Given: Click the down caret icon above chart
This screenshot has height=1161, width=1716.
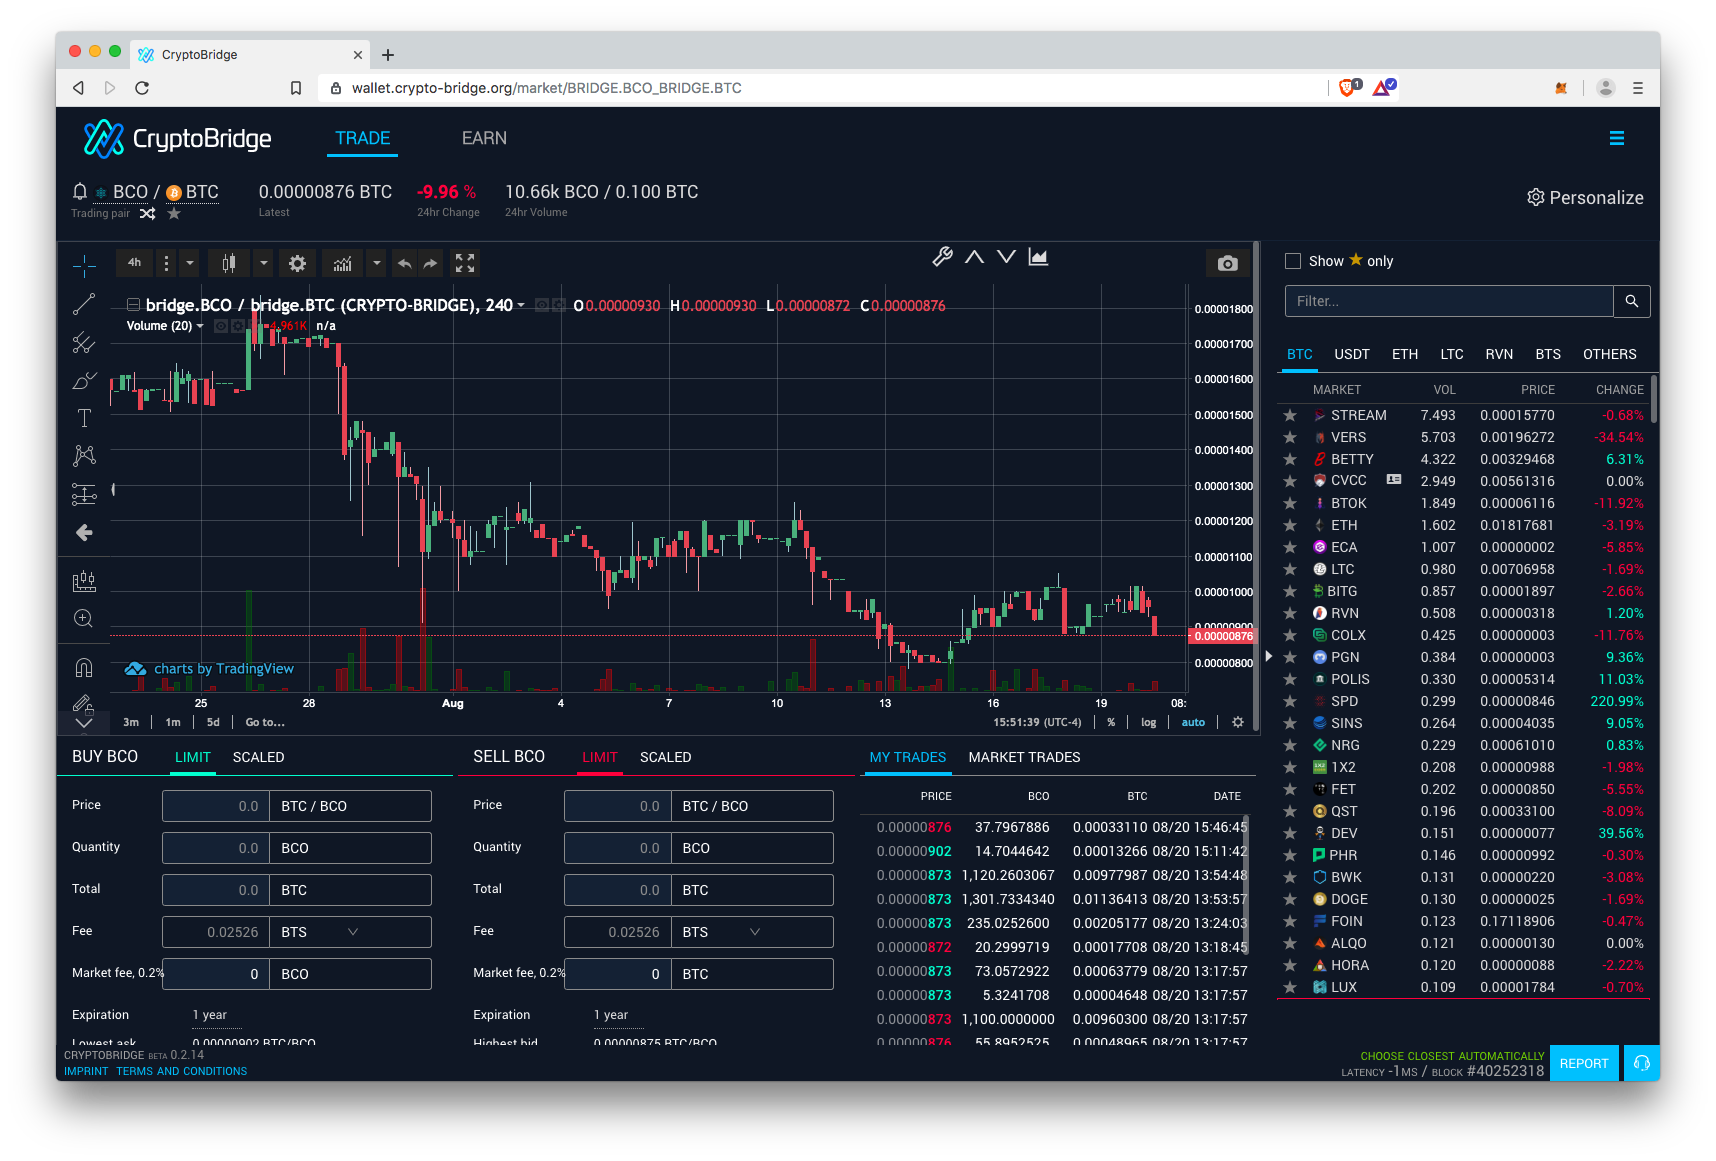Looking at the screenshot, I should [1006, 257].
